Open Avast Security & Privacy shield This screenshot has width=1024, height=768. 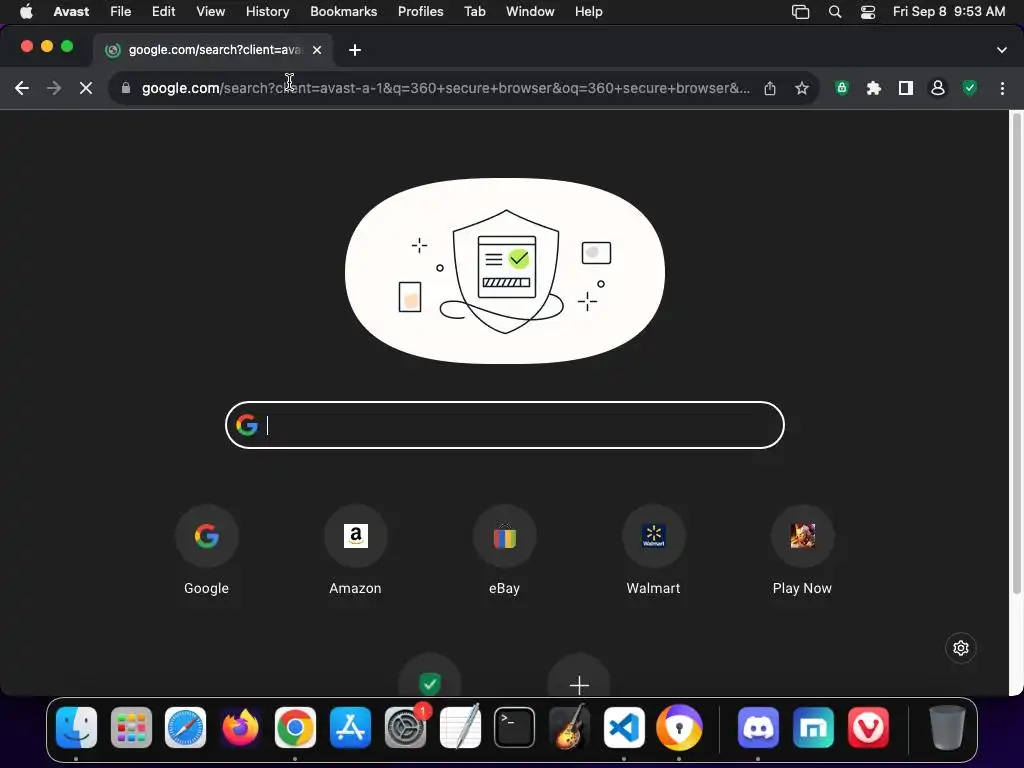[x=970, y=88]
